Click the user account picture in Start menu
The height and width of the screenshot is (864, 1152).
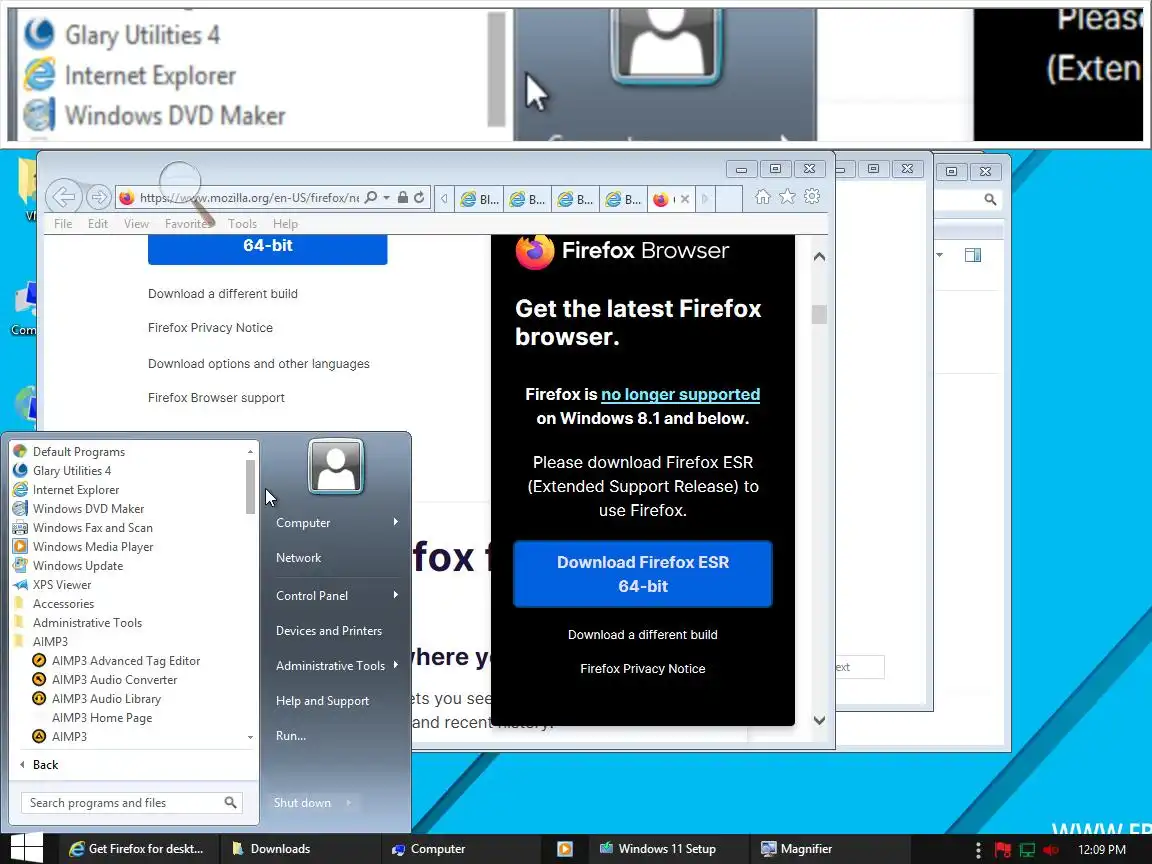[336, 467]
